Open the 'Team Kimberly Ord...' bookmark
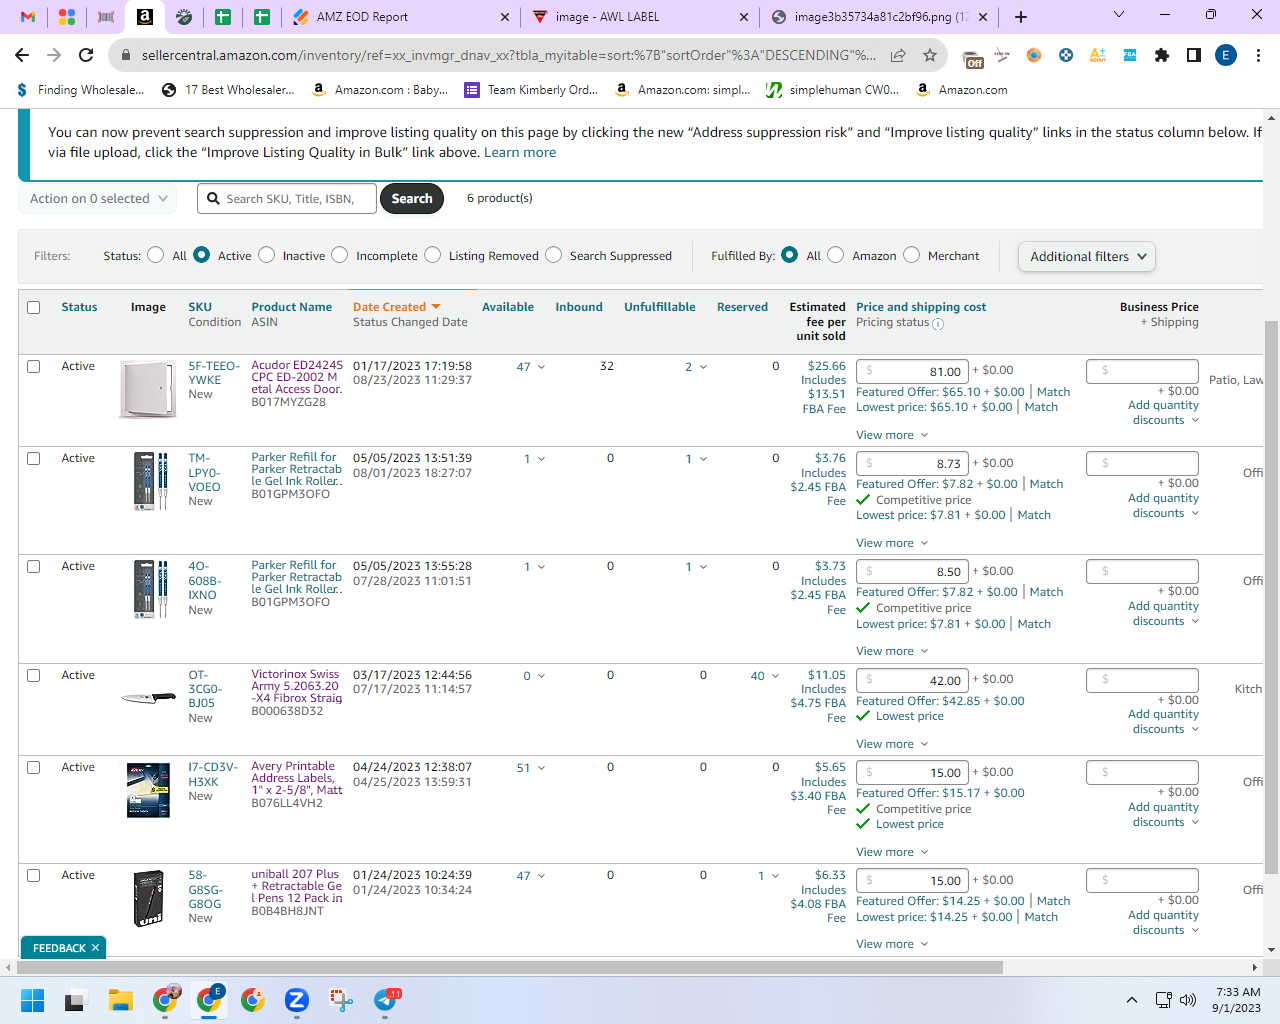 531,90
